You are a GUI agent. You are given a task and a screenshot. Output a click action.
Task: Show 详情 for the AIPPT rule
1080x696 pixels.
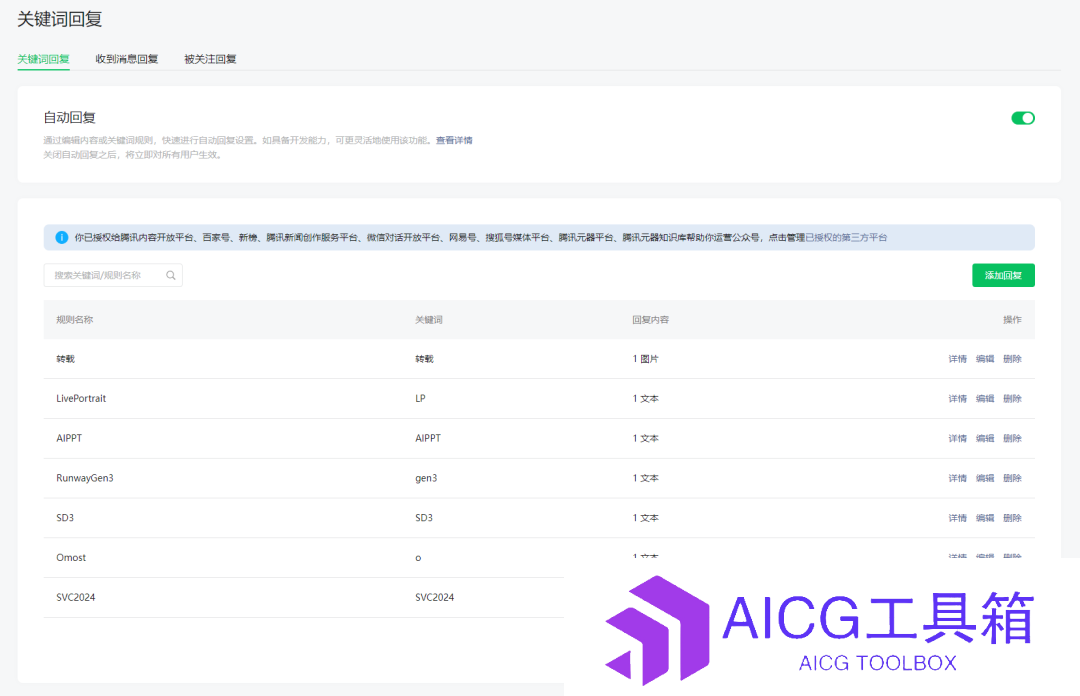[x=957, y=438]
